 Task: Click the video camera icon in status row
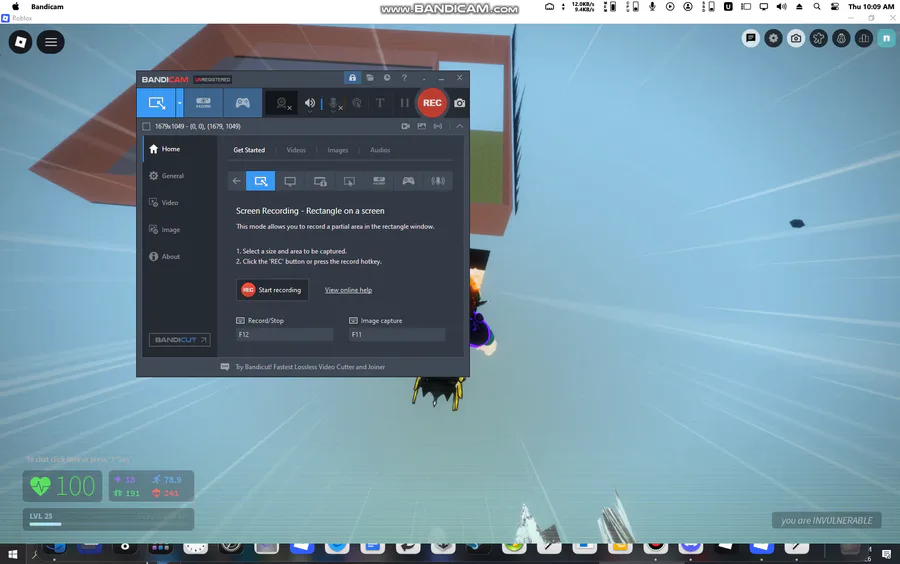(406, 126)
